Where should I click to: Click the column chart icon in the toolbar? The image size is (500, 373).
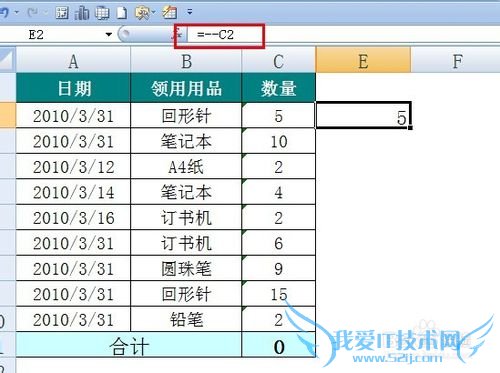tap(82, 13)
